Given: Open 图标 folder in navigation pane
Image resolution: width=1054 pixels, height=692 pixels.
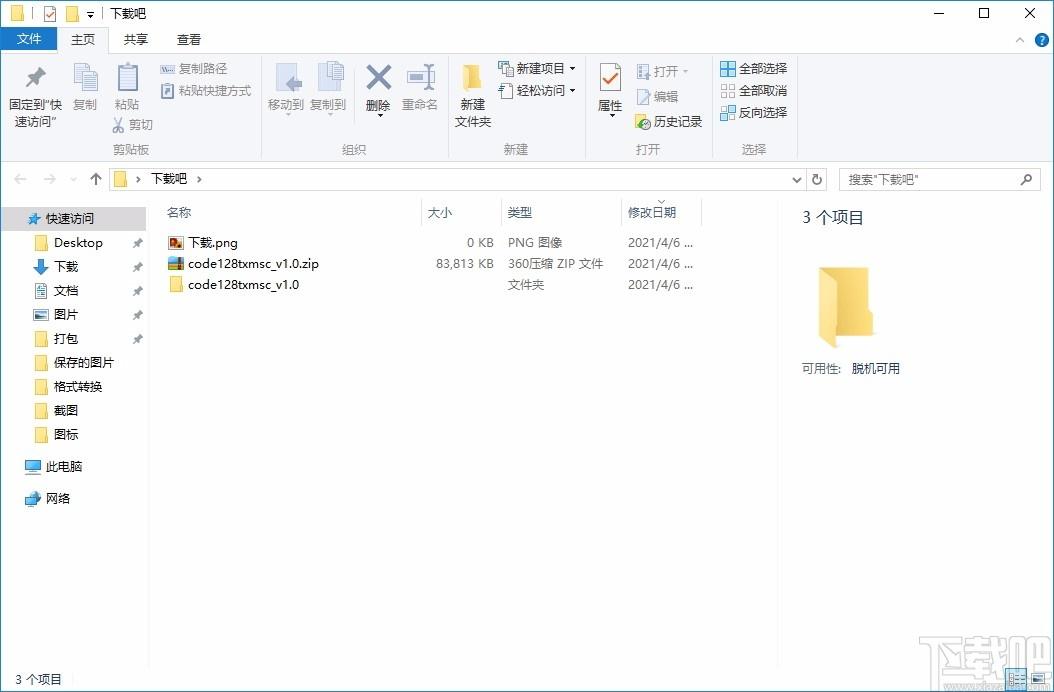Looking at the screenshot, I should click(x=66, y=434).
